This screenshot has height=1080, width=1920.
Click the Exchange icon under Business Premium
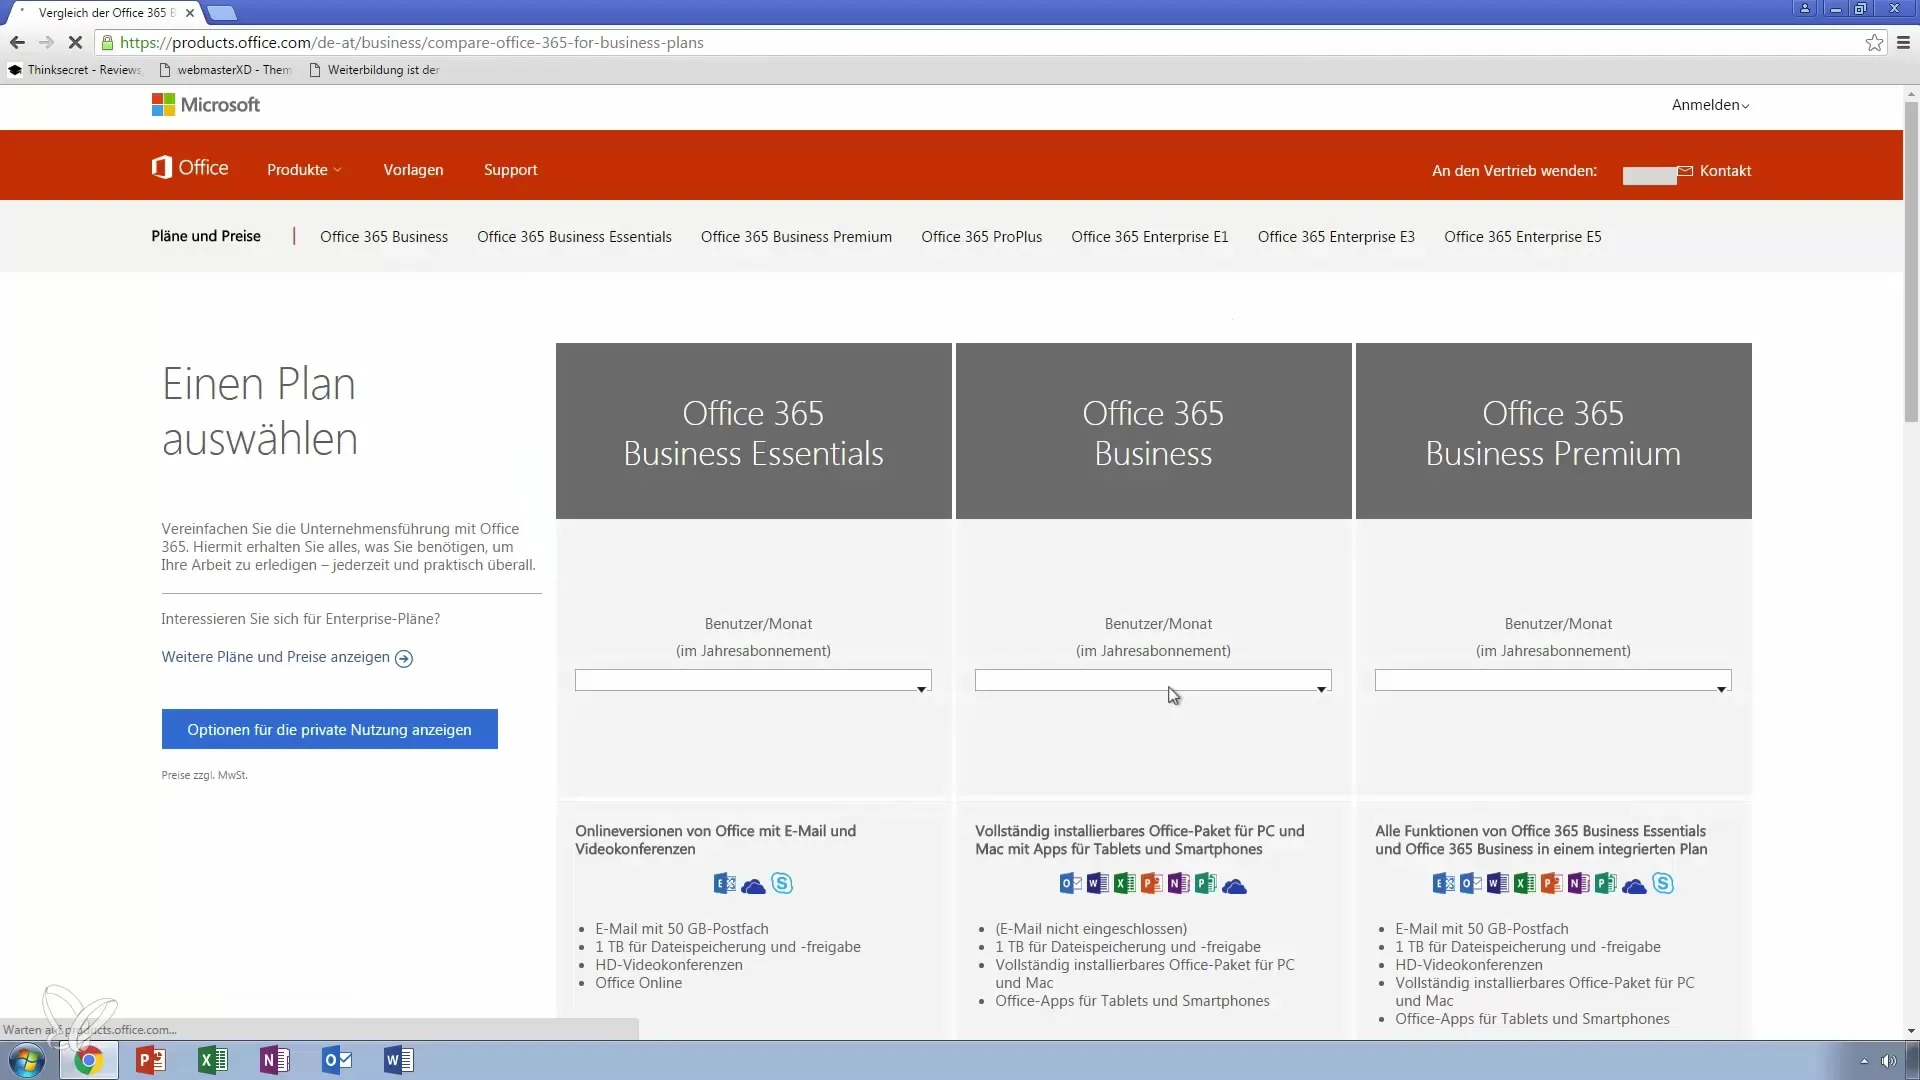tap(1443, 884)
